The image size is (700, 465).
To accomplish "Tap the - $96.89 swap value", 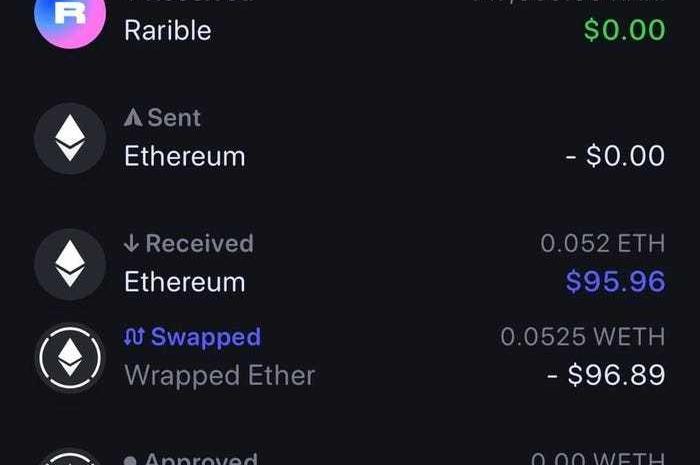I will (x=606, y=375).
